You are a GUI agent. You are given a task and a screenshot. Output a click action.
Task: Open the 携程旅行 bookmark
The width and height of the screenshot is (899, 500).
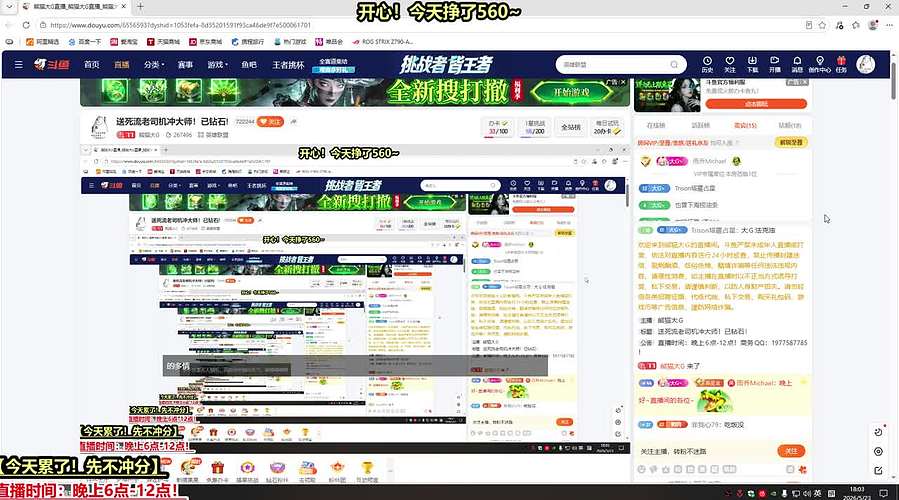tap(248, 42)
